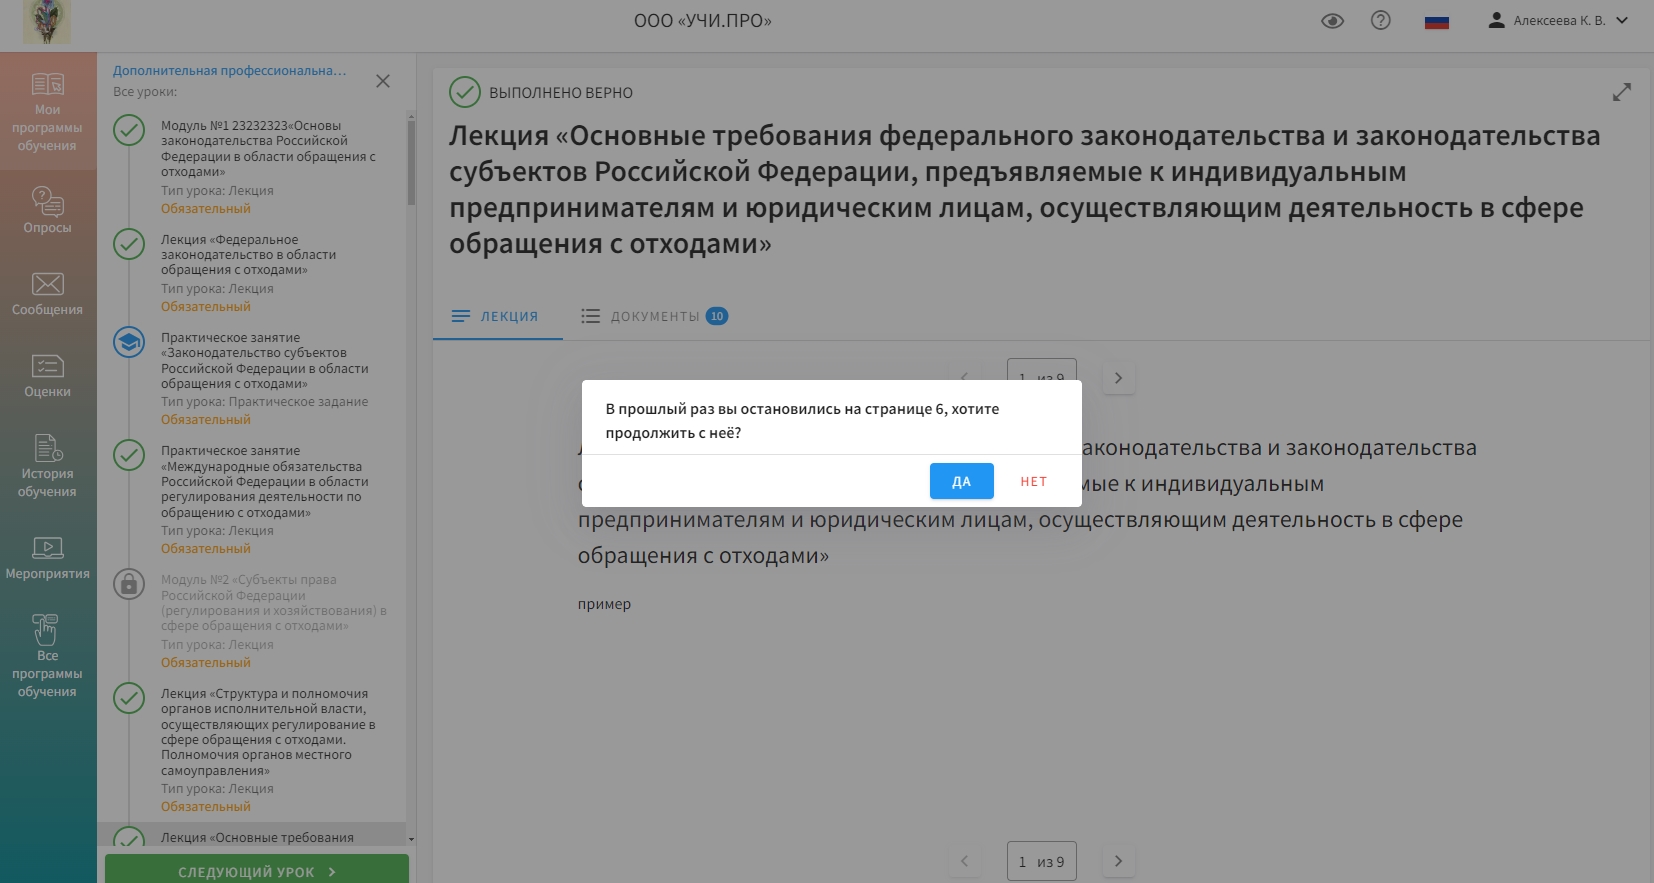This screenshot has width=1654, height=883.
Task: Open Мои программы обучения in sidebar
Action: (x=48, y=111)
